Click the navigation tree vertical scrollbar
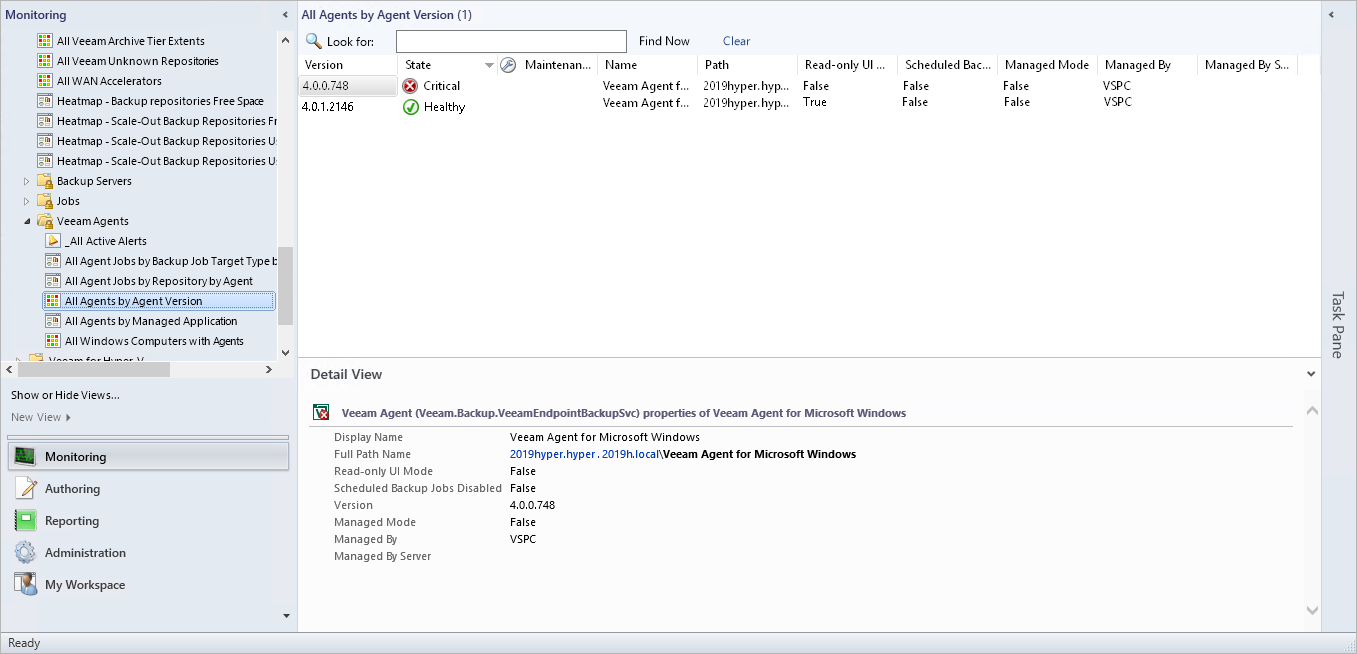 tap(285, 286)
